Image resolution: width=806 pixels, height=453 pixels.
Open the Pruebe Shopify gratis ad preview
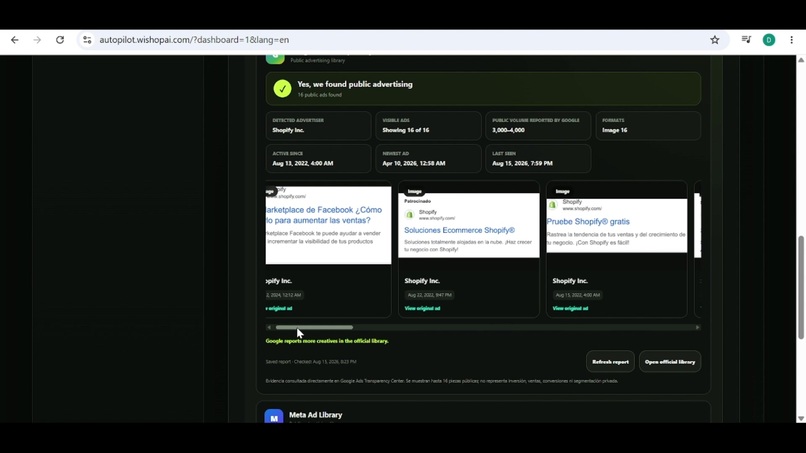click(616, 225)
